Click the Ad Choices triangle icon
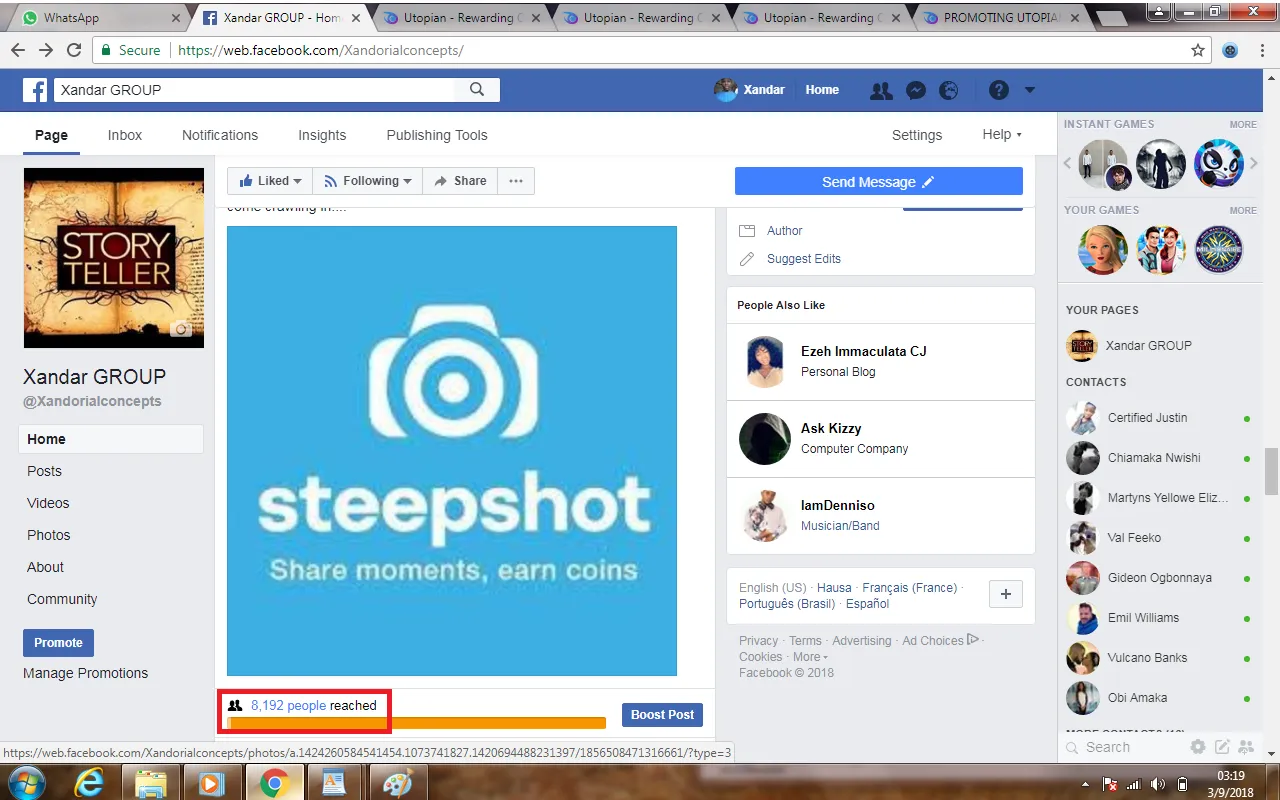This screenshot has width=1280, height=800. (974, 640)
